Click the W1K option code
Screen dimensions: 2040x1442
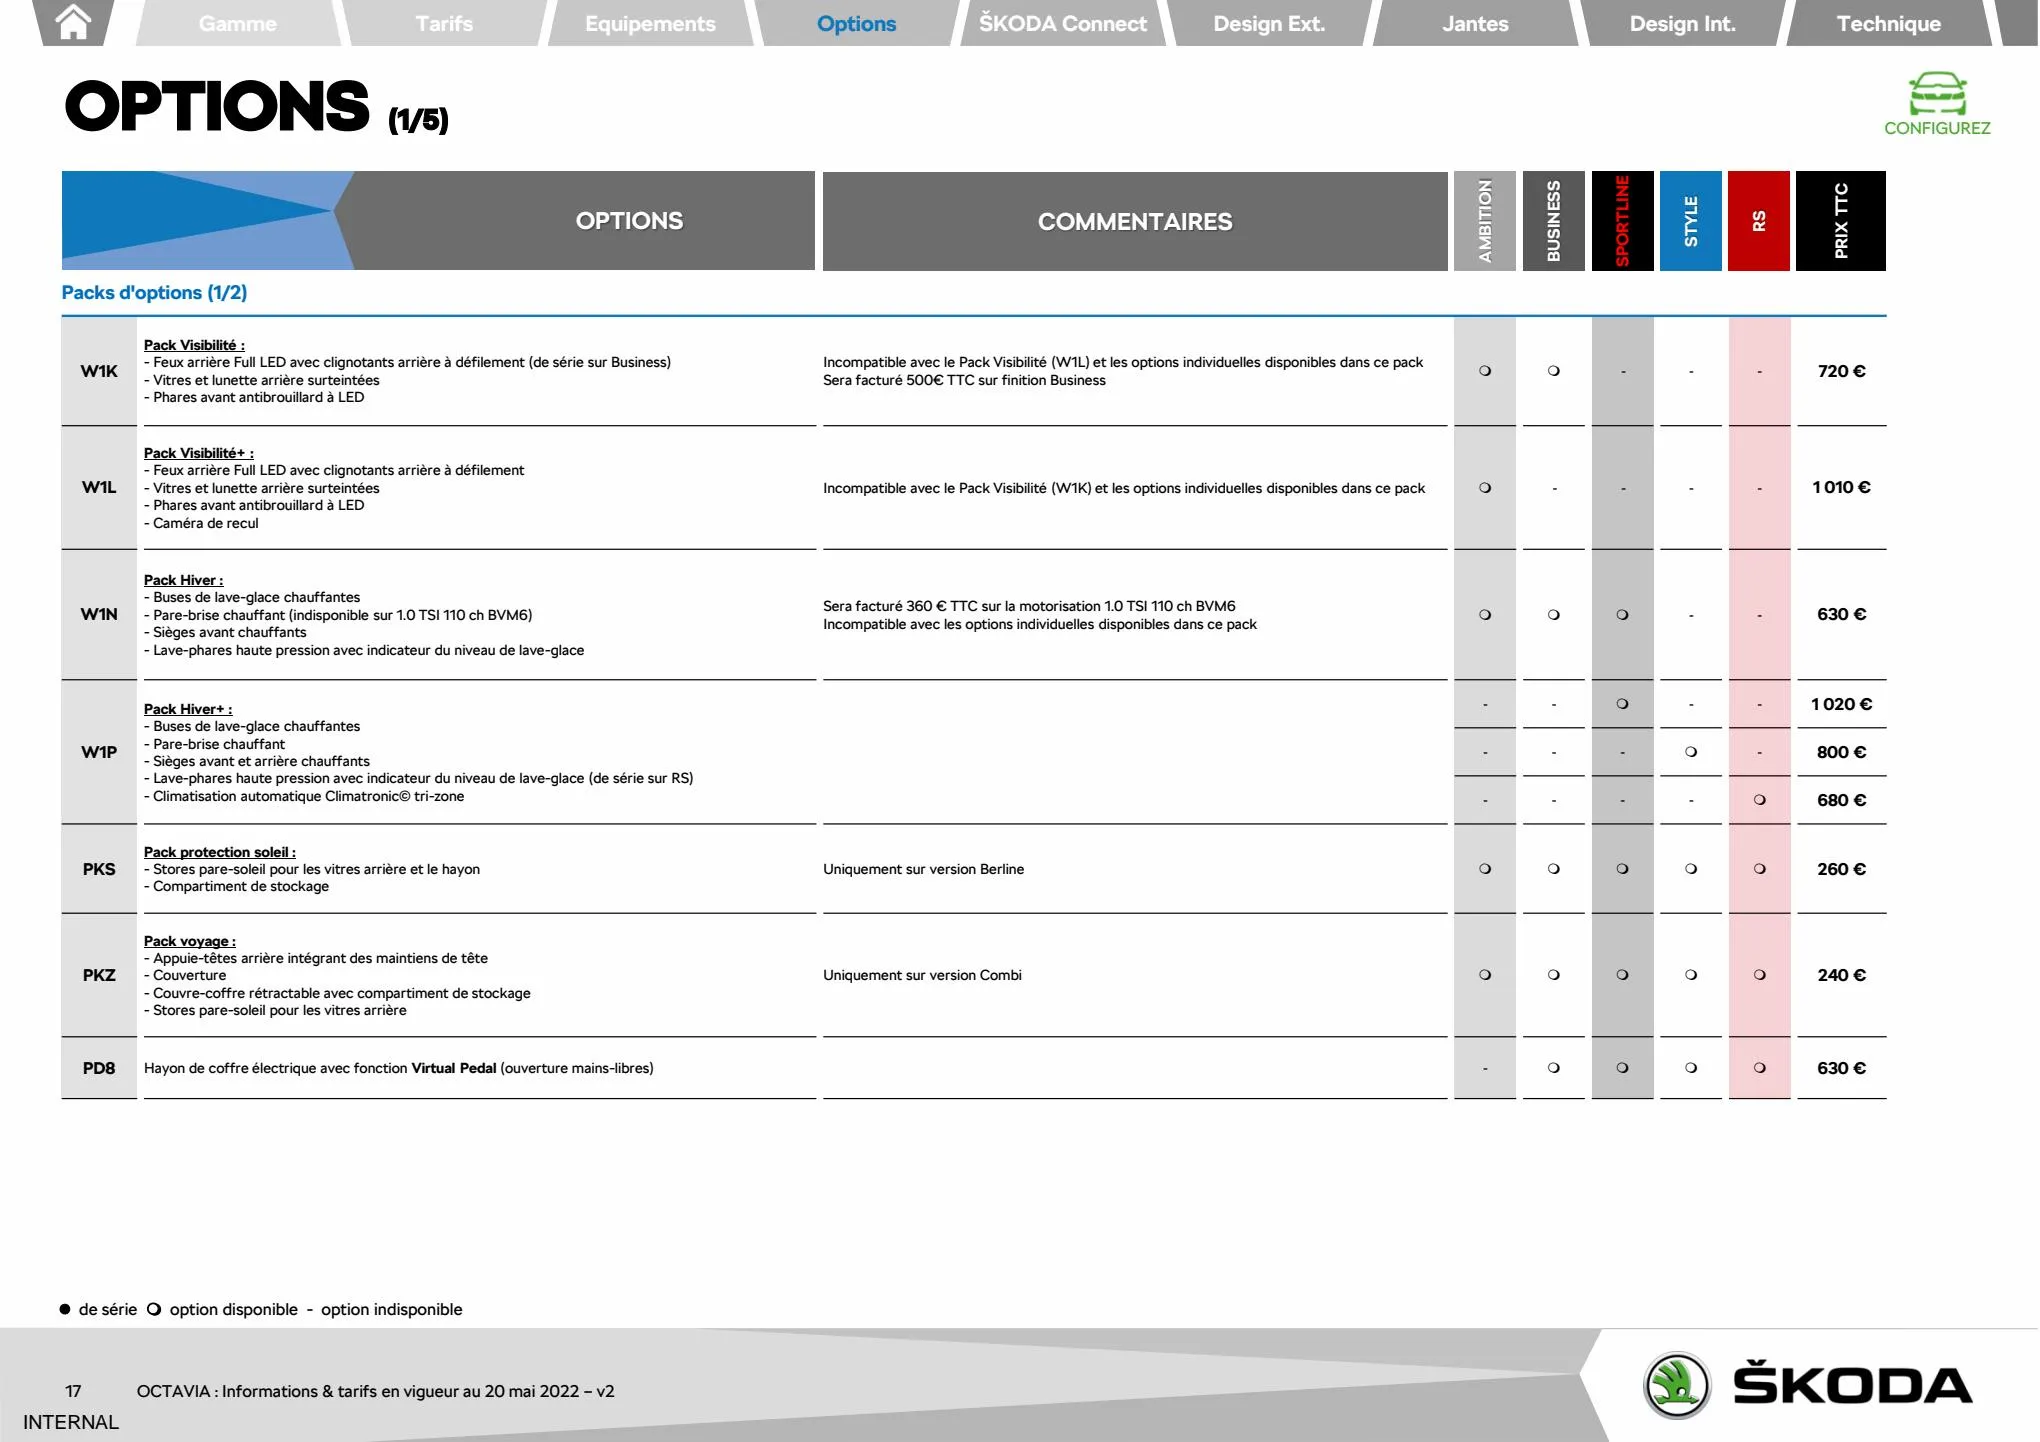point(99,371)
